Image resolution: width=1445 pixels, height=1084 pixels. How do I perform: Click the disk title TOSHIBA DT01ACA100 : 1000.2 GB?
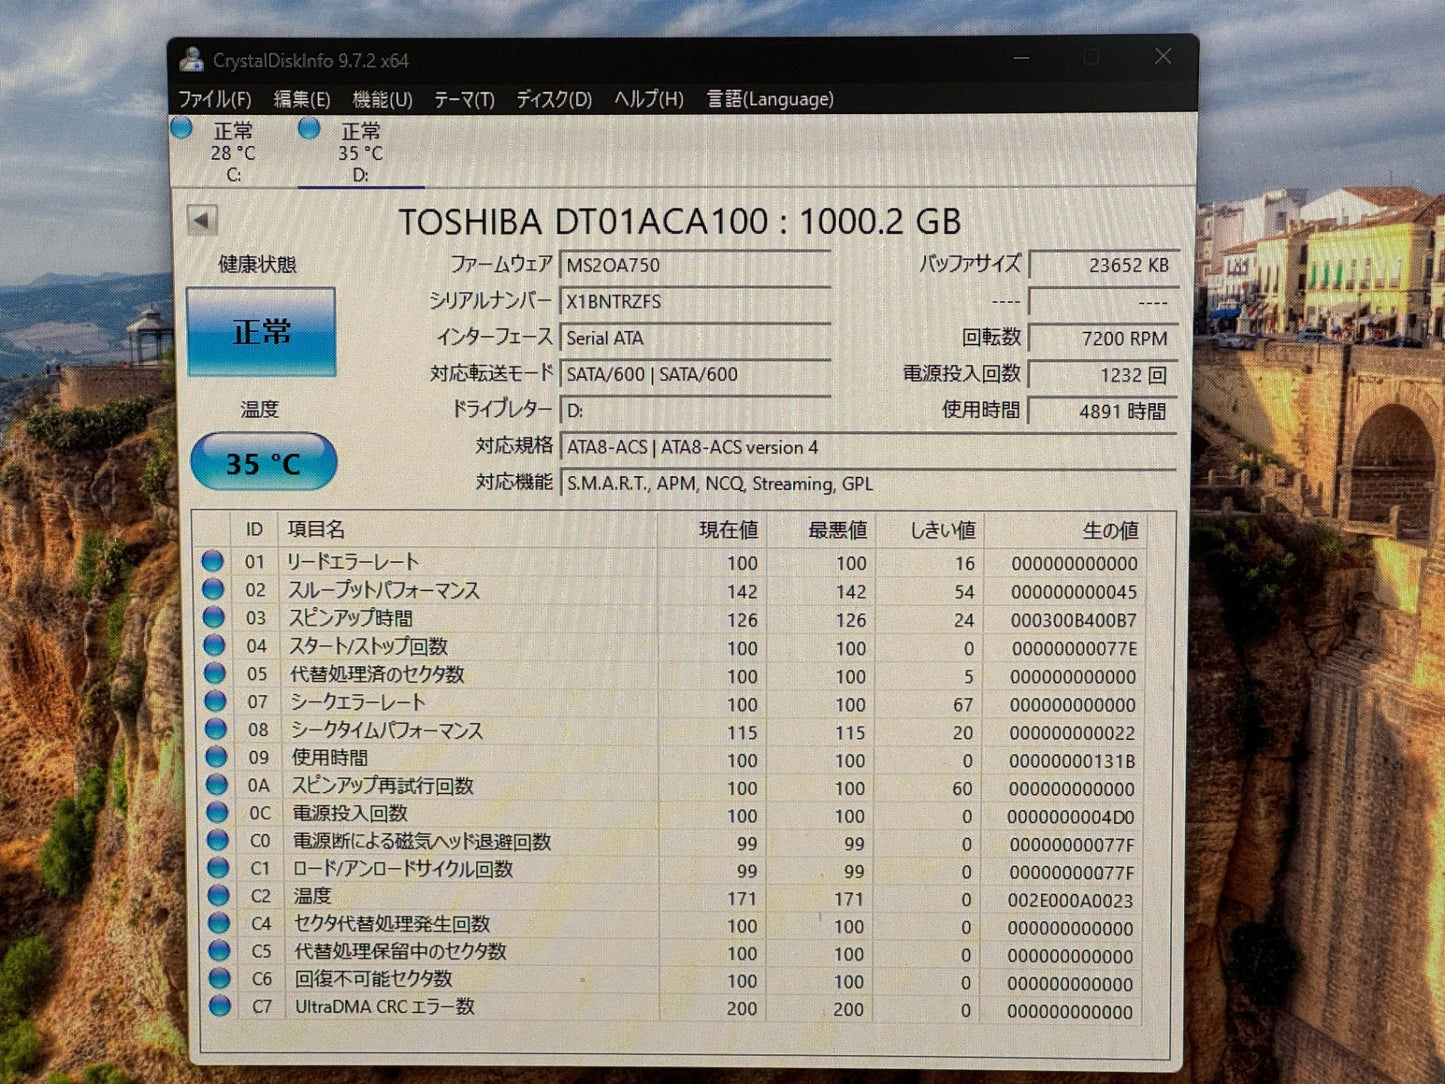point(680,221)
